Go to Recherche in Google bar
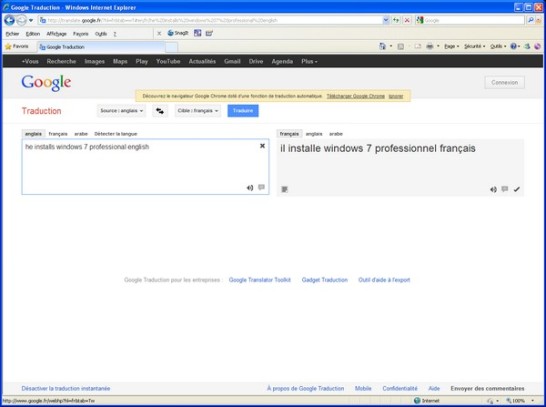 coord(61,61)
